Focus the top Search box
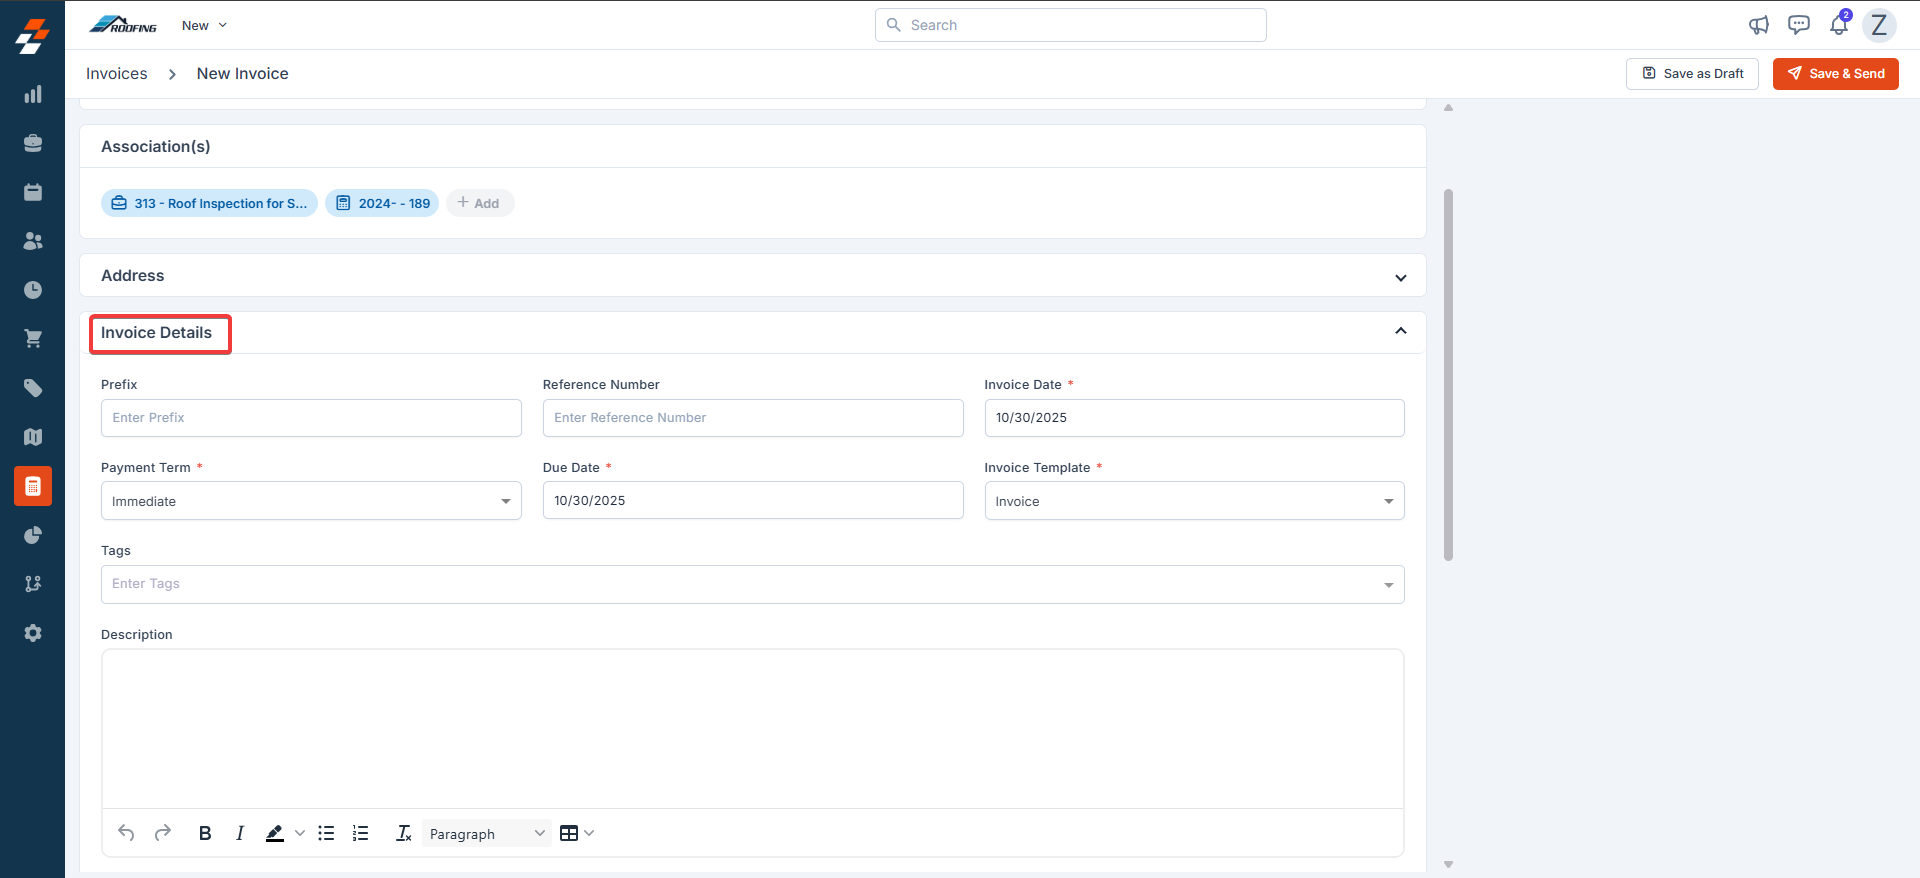The width and height of the screenshot is (1920, 878). pyautogui.click(x=1070, y=25)
